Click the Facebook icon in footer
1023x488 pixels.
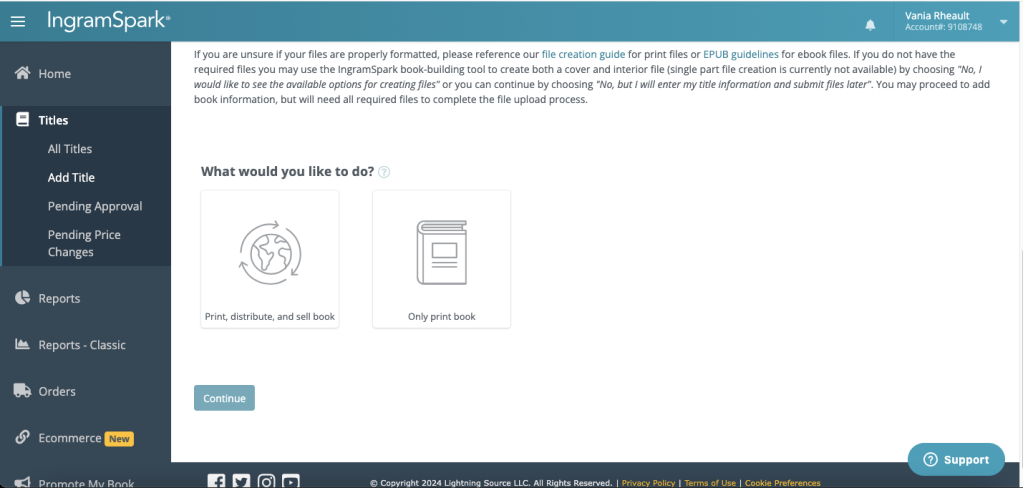click(216, 481)
